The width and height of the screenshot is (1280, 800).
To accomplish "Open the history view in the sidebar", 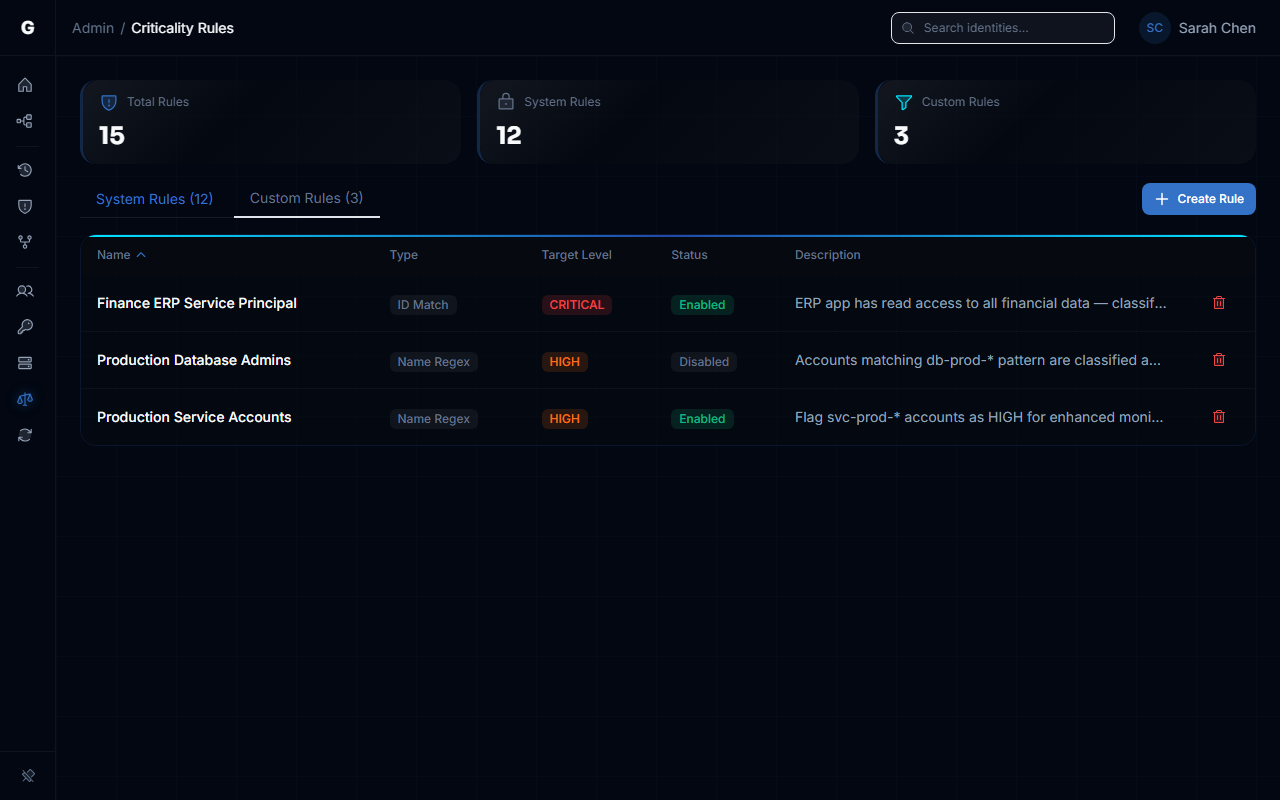I will (x=25, y=170).
